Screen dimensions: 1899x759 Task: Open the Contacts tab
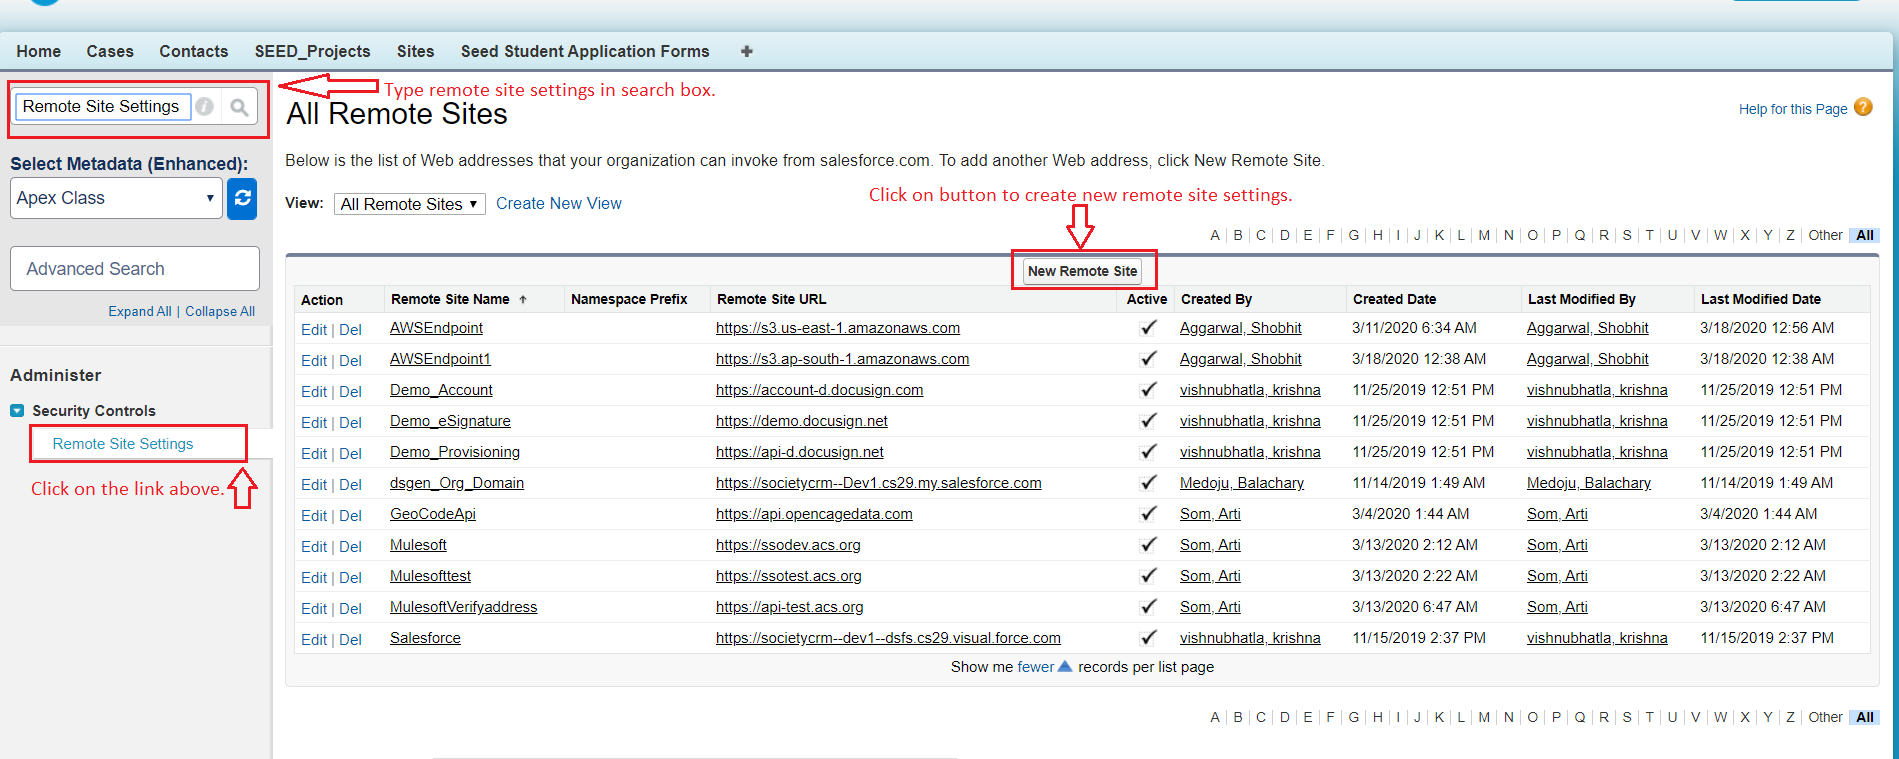click(194, 51)
